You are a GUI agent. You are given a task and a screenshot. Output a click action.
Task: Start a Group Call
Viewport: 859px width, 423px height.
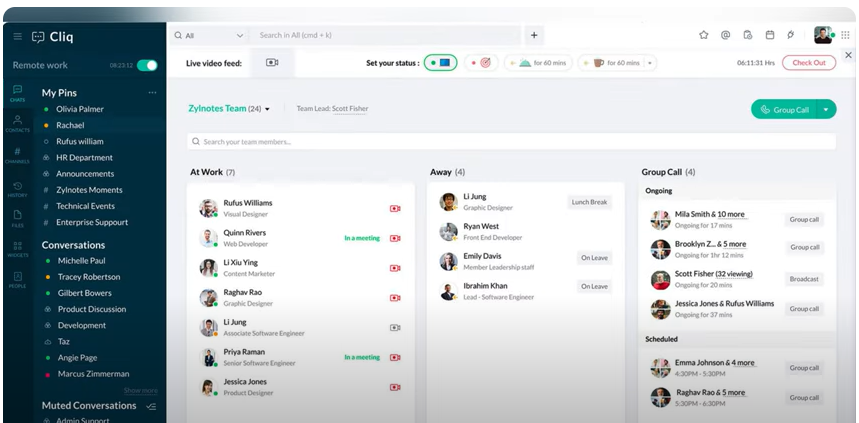pos(784,109)
